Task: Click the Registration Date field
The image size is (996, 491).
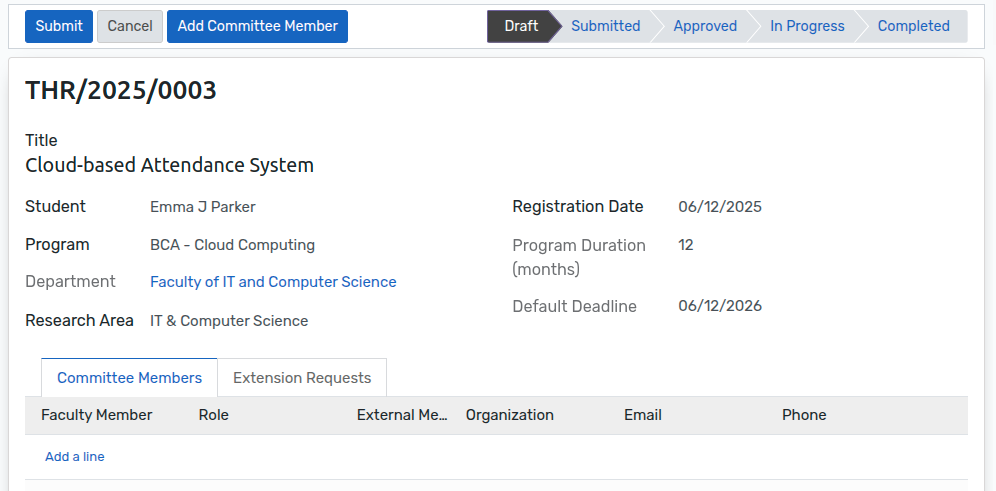Action: click(x=720, y=207)
